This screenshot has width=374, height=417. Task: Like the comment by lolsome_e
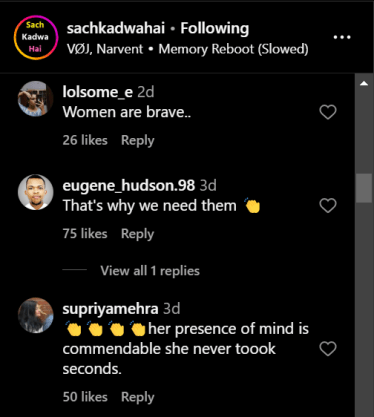[x=328, y=112]
